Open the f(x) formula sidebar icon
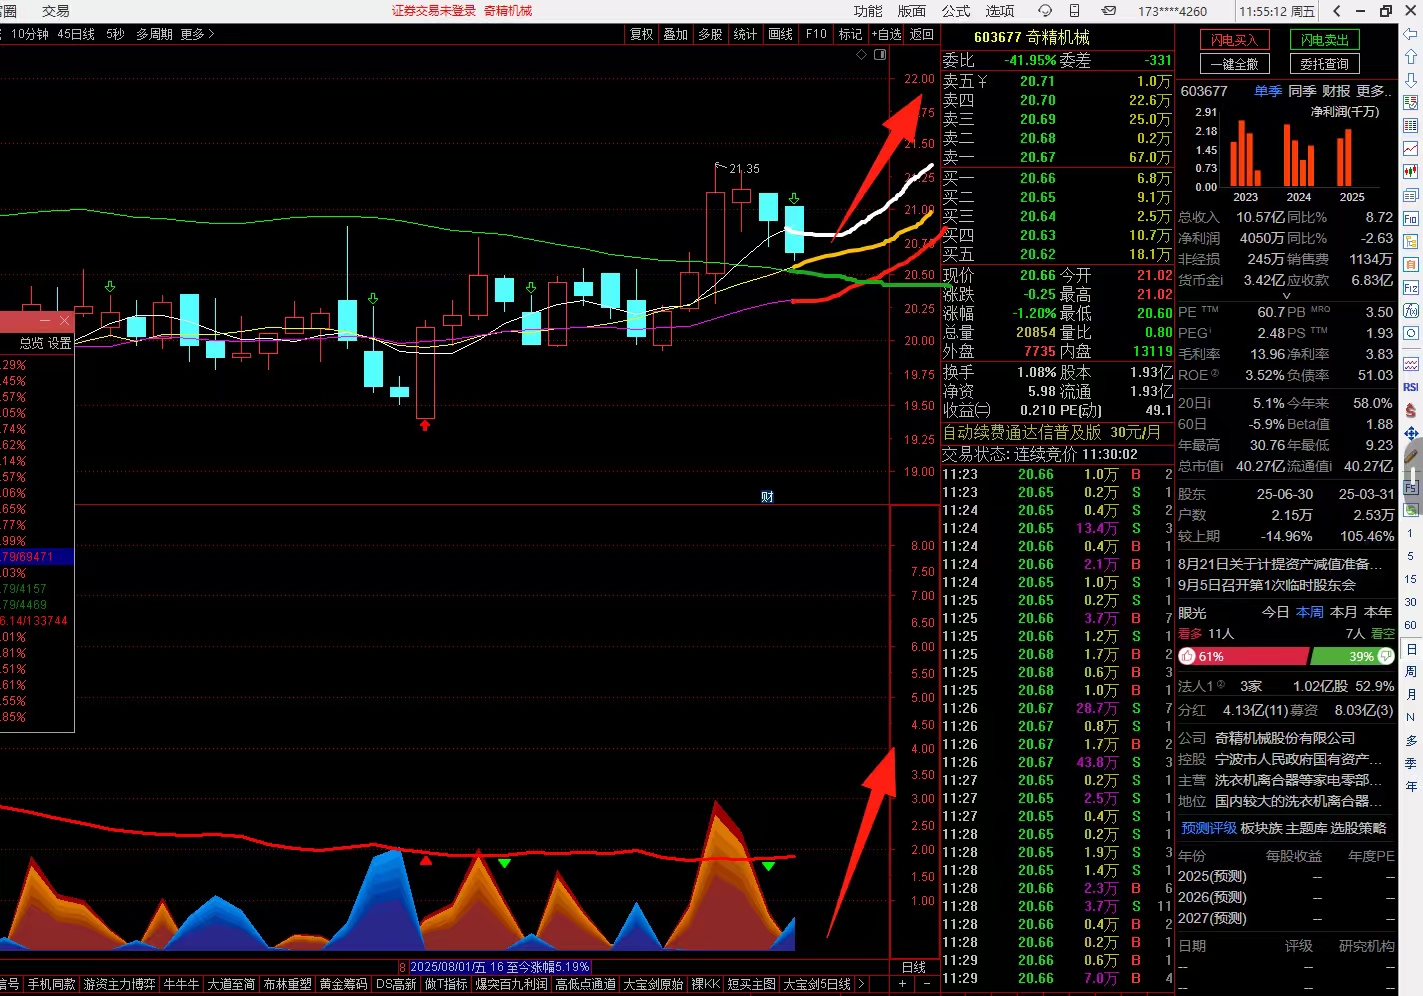This screenshot has width=1423, height=996. [1411, 310]
